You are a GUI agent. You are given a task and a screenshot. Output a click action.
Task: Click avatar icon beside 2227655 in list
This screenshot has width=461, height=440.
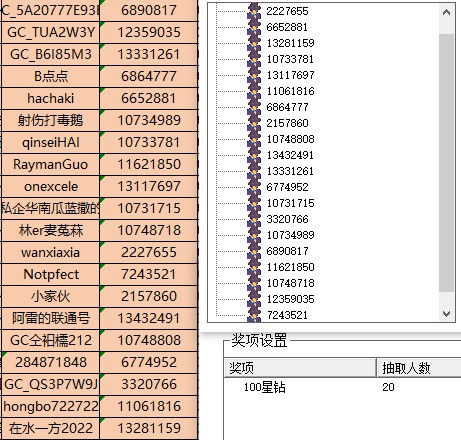(x=254, y=11)
